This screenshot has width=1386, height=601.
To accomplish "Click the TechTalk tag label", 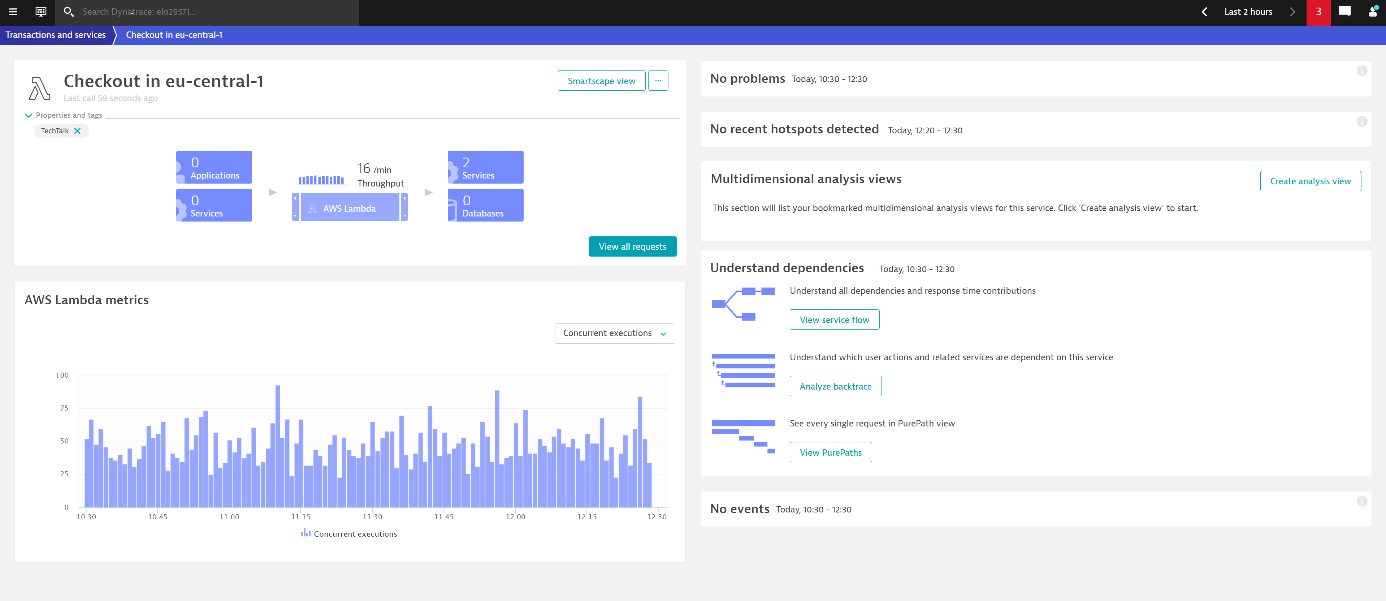I will (54, 131).
